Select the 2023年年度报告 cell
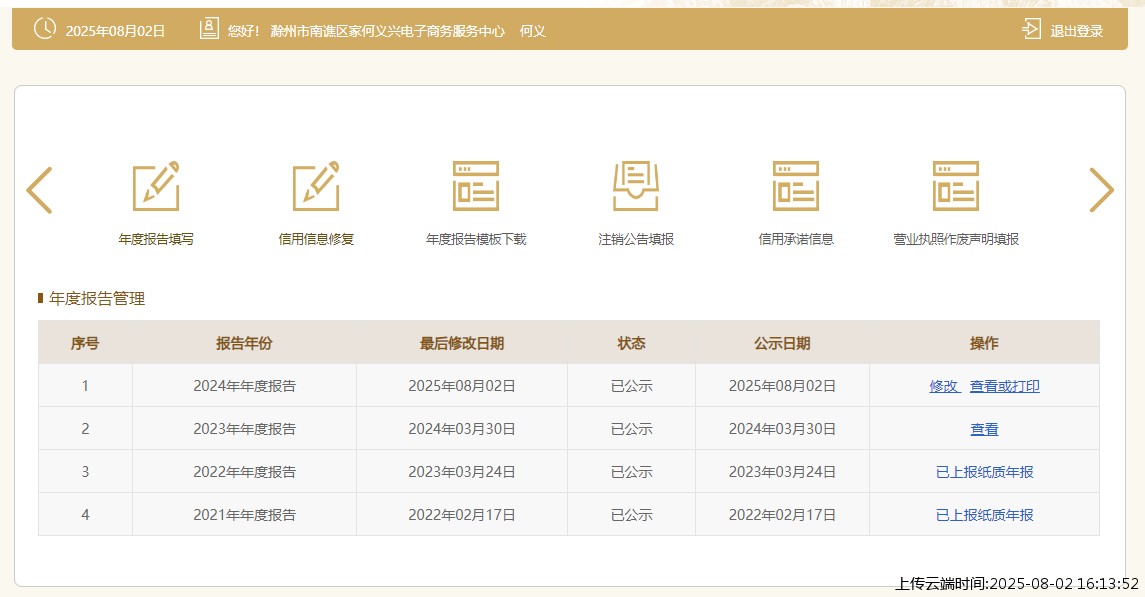Image resolution: width=1145 pixels, height=597 pixels. coord(245,429)
